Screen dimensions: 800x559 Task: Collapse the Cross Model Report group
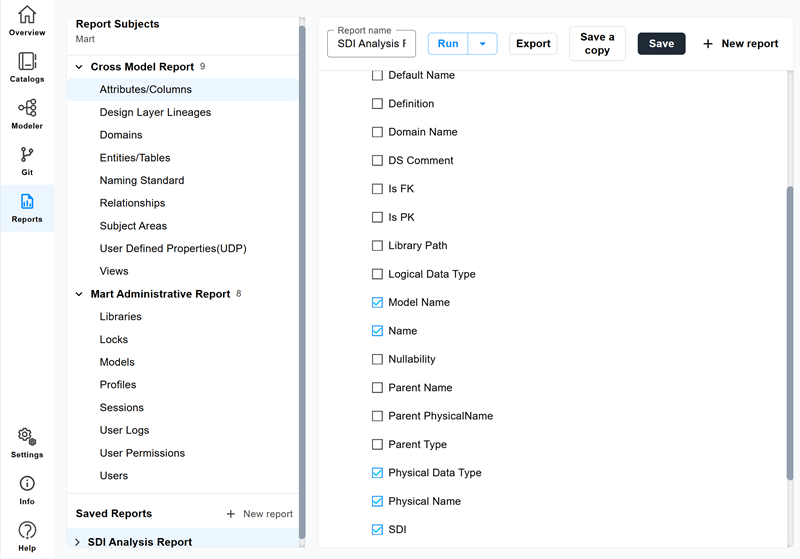[79, 67]
